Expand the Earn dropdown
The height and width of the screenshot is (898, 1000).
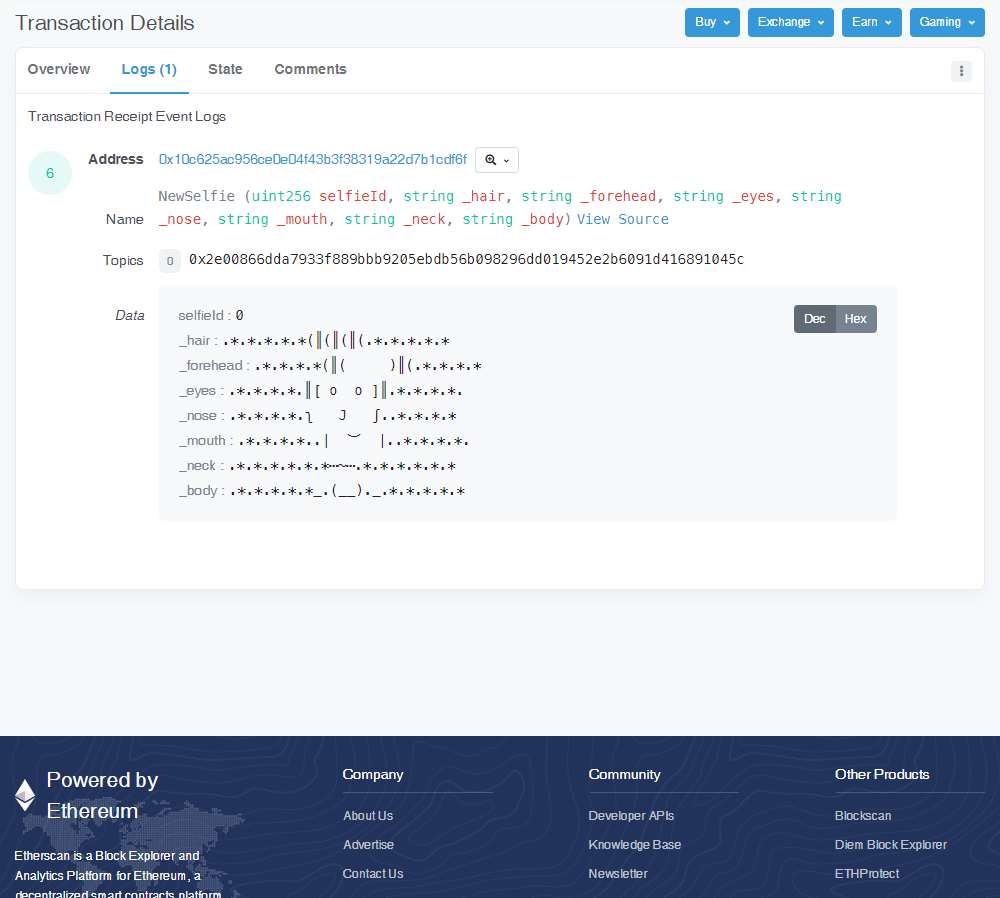point(871,22)
